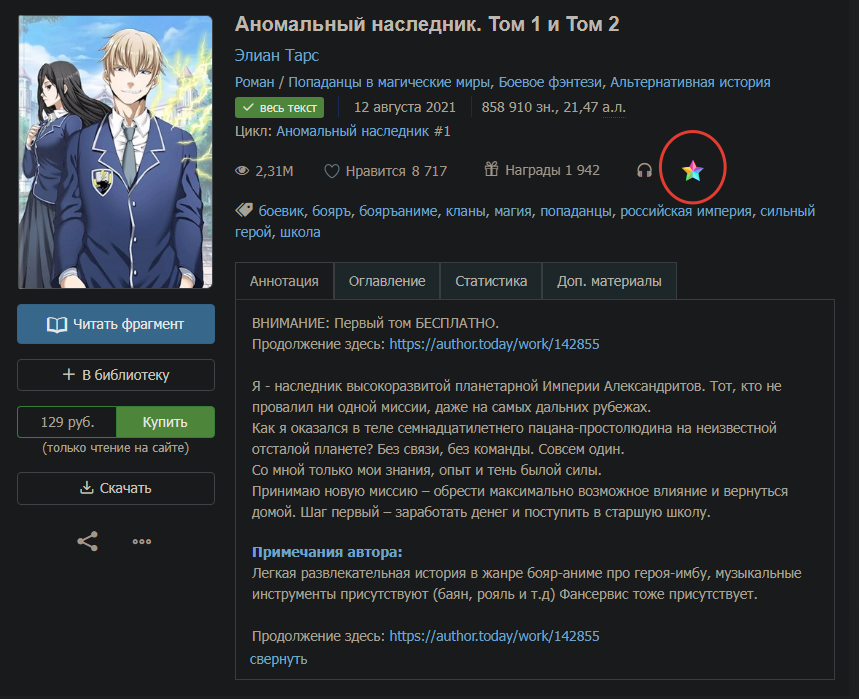
Task: Click the rainbow star icon
Action: 692,171
